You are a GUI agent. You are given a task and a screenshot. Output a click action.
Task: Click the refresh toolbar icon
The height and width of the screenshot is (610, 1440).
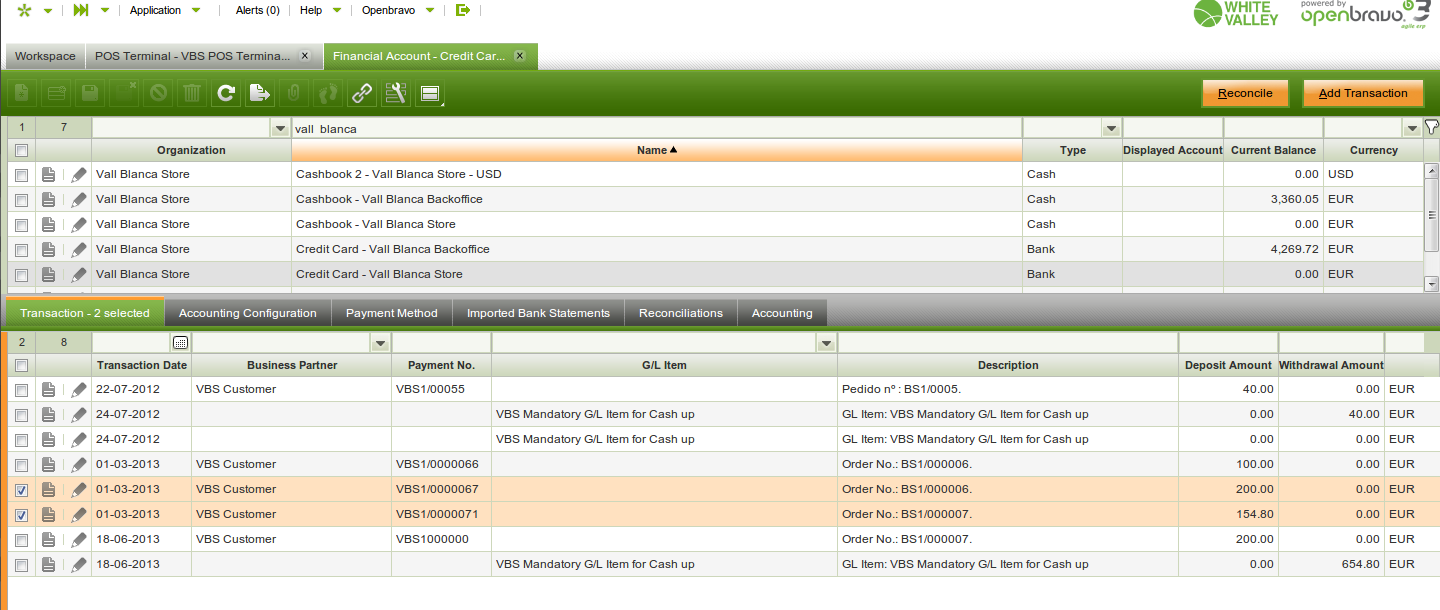click(x=226, y=94)
